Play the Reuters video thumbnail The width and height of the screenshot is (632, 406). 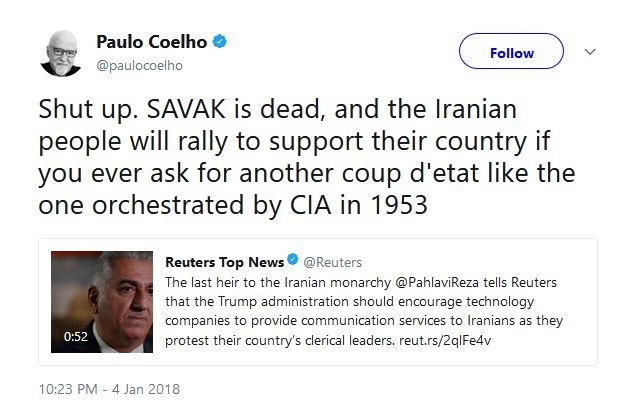[x=102, y=302]
